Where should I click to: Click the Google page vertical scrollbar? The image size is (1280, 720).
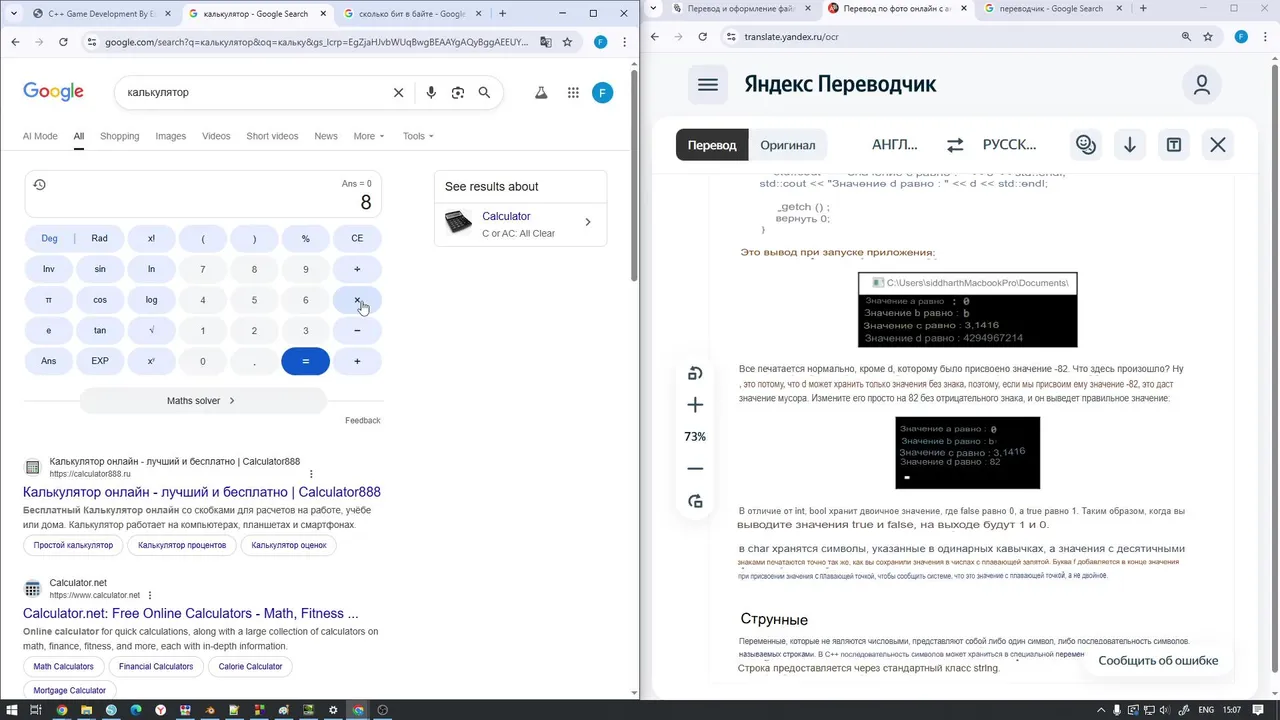[634, 175]
